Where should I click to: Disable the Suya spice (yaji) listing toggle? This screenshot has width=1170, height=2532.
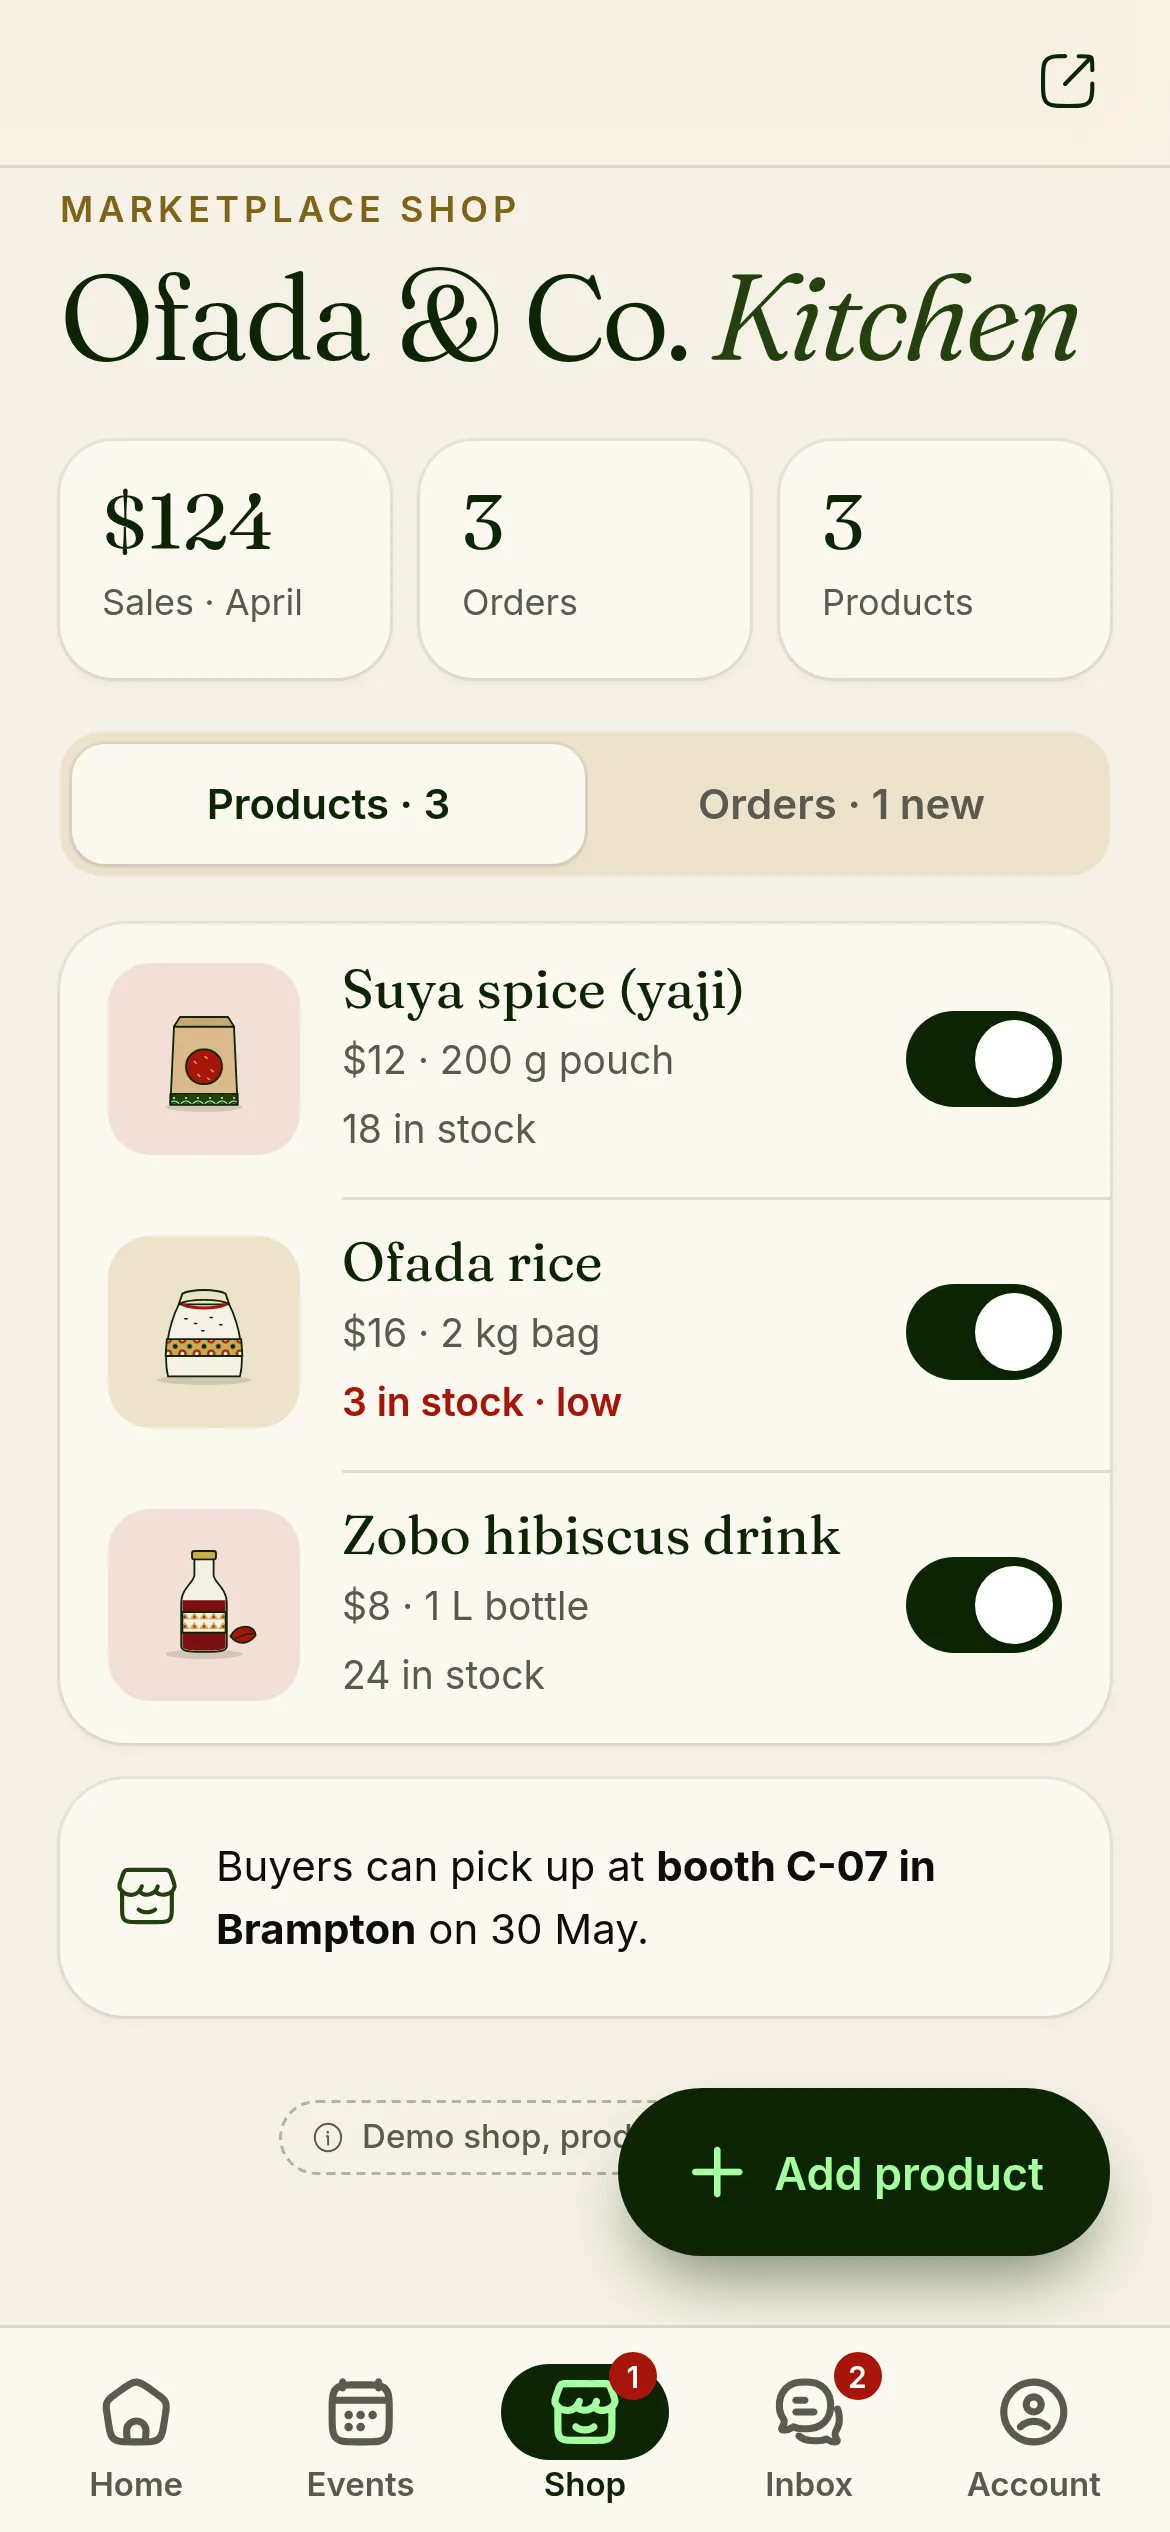tap(984, 1059)
